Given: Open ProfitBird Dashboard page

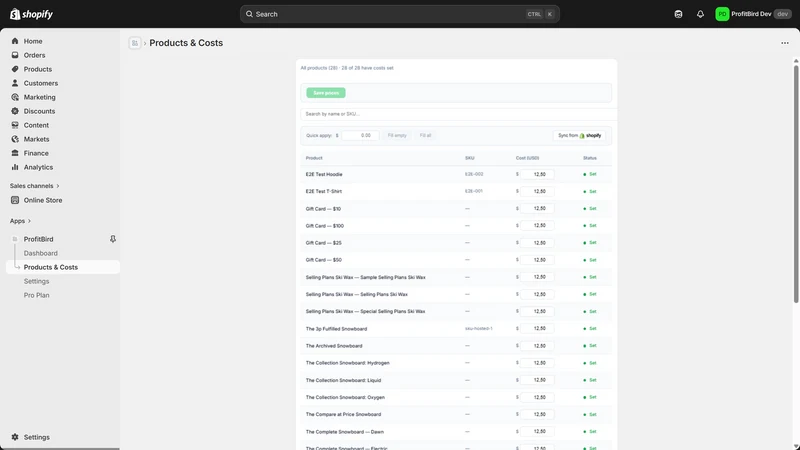Looking at the screenshot, I should 40,253.
